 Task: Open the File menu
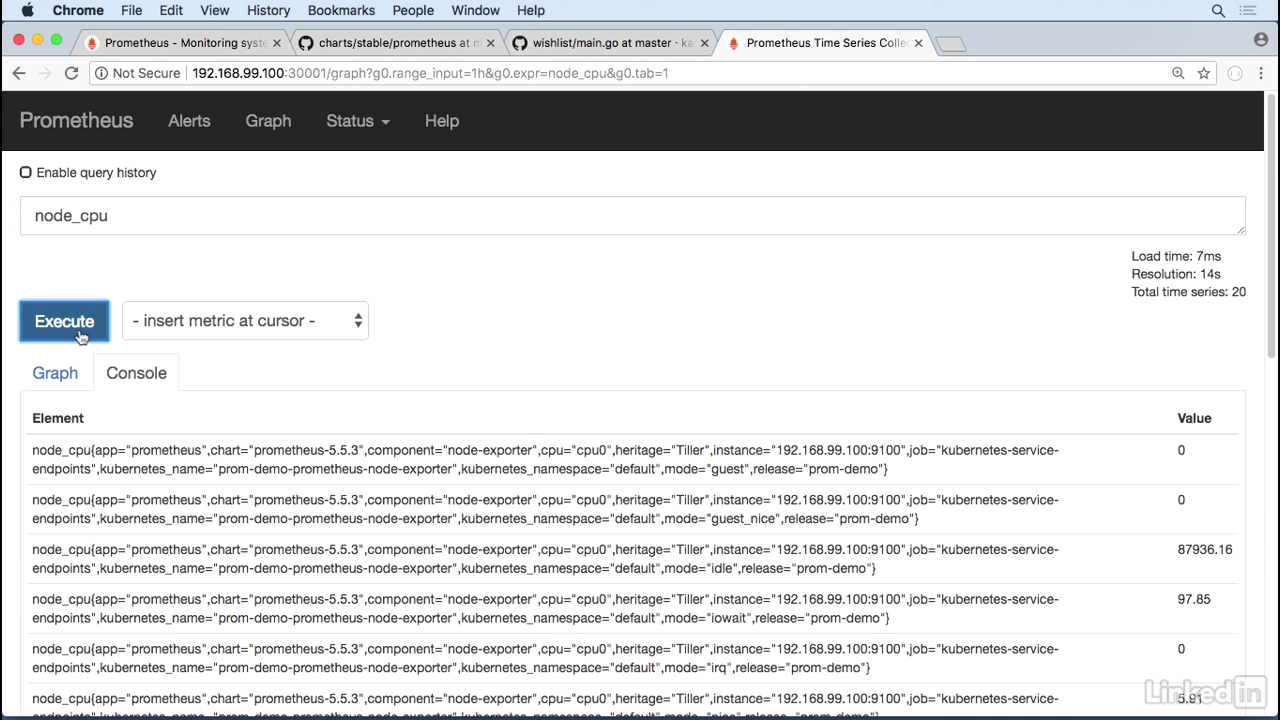tap(131, 10)
